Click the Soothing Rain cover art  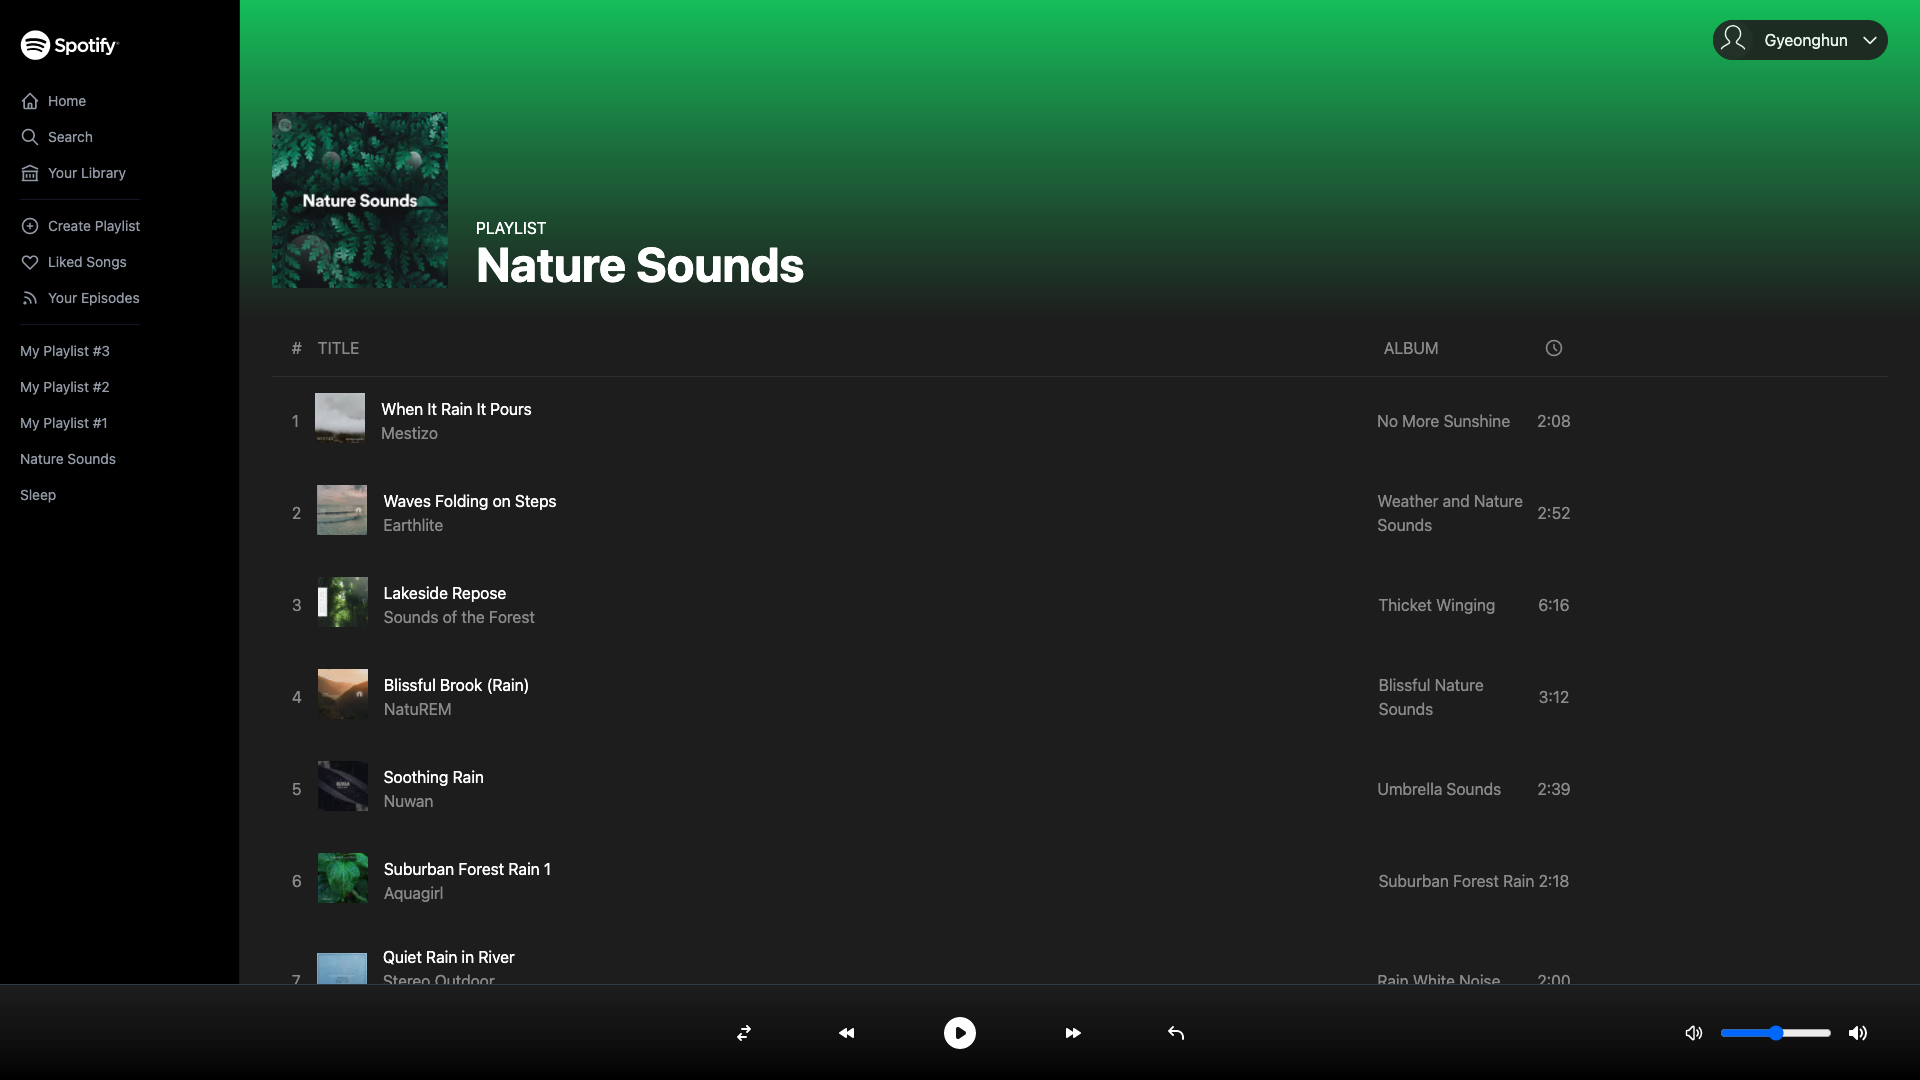coord(343,786)
